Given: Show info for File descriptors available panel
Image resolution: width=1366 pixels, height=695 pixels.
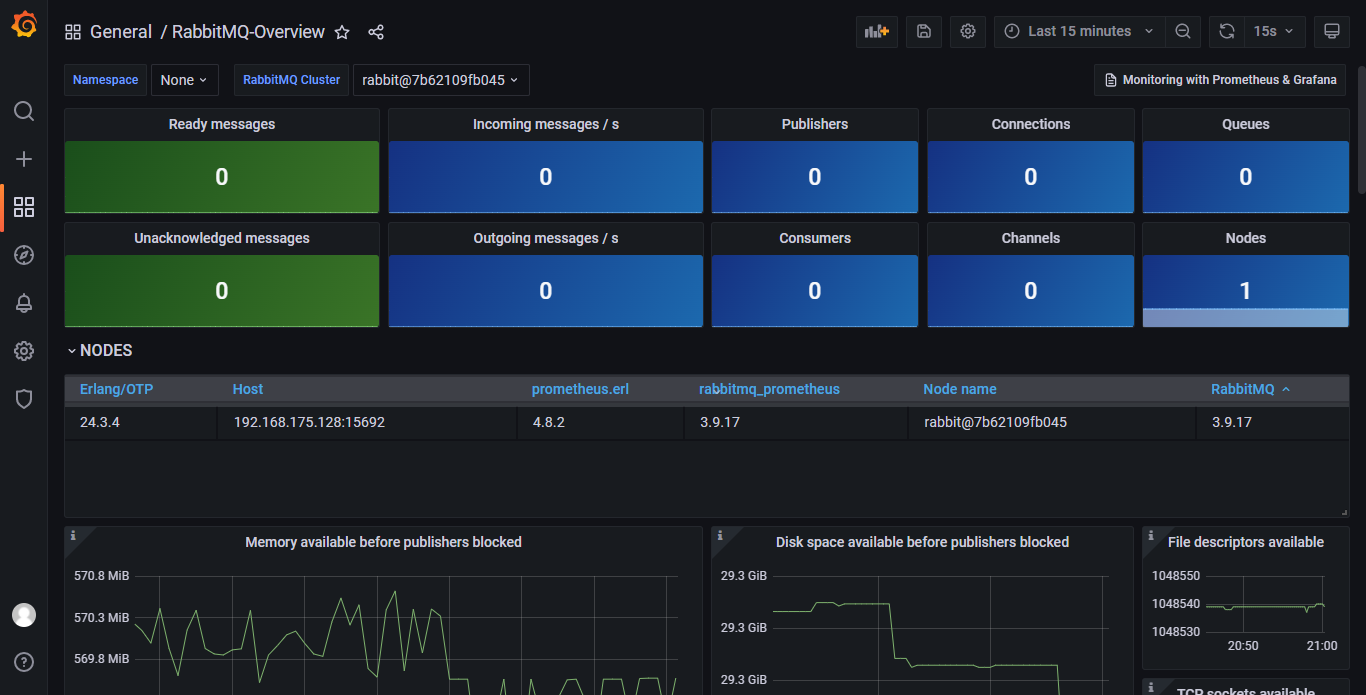Looking at the screenshot, I should click(1151, 536).
